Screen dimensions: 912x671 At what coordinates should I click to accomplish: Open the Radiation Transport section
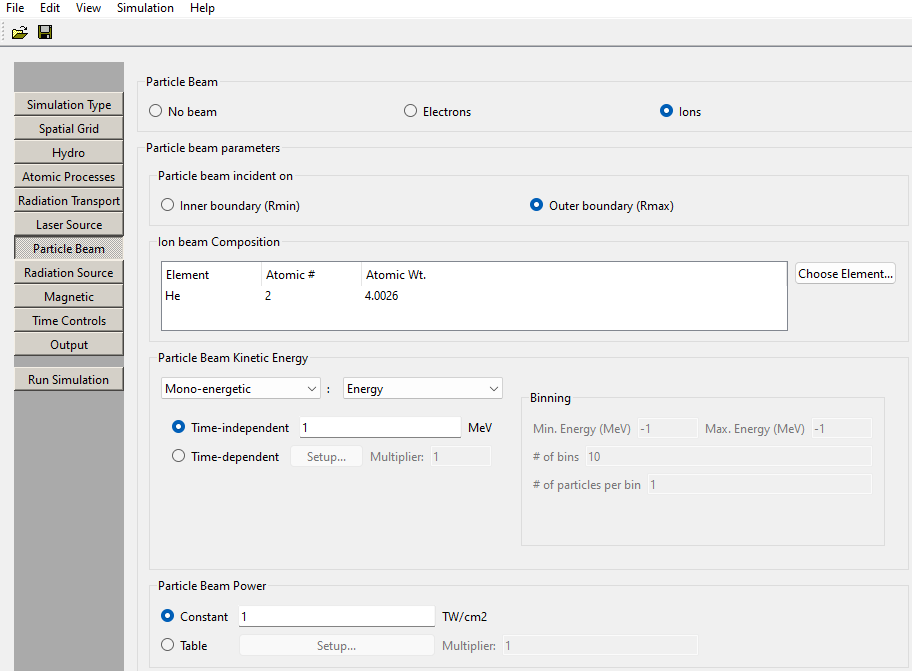pyautogui.click(x=69, y=201)
